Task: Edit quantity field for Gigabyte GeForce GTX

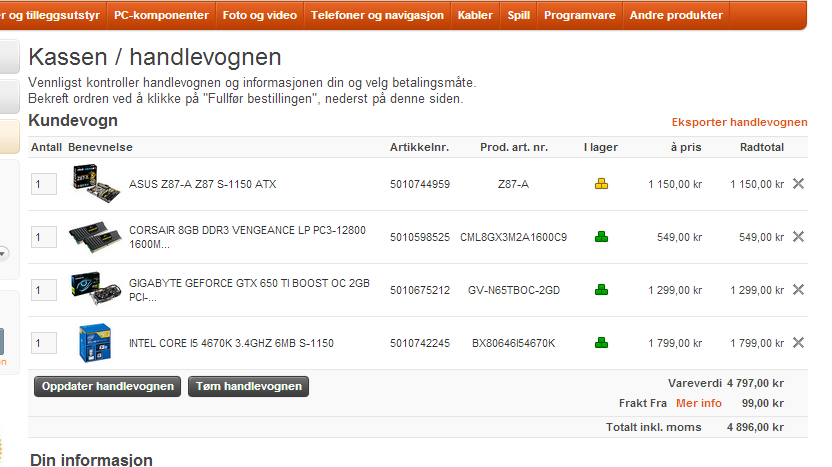Action: [44, 290]
